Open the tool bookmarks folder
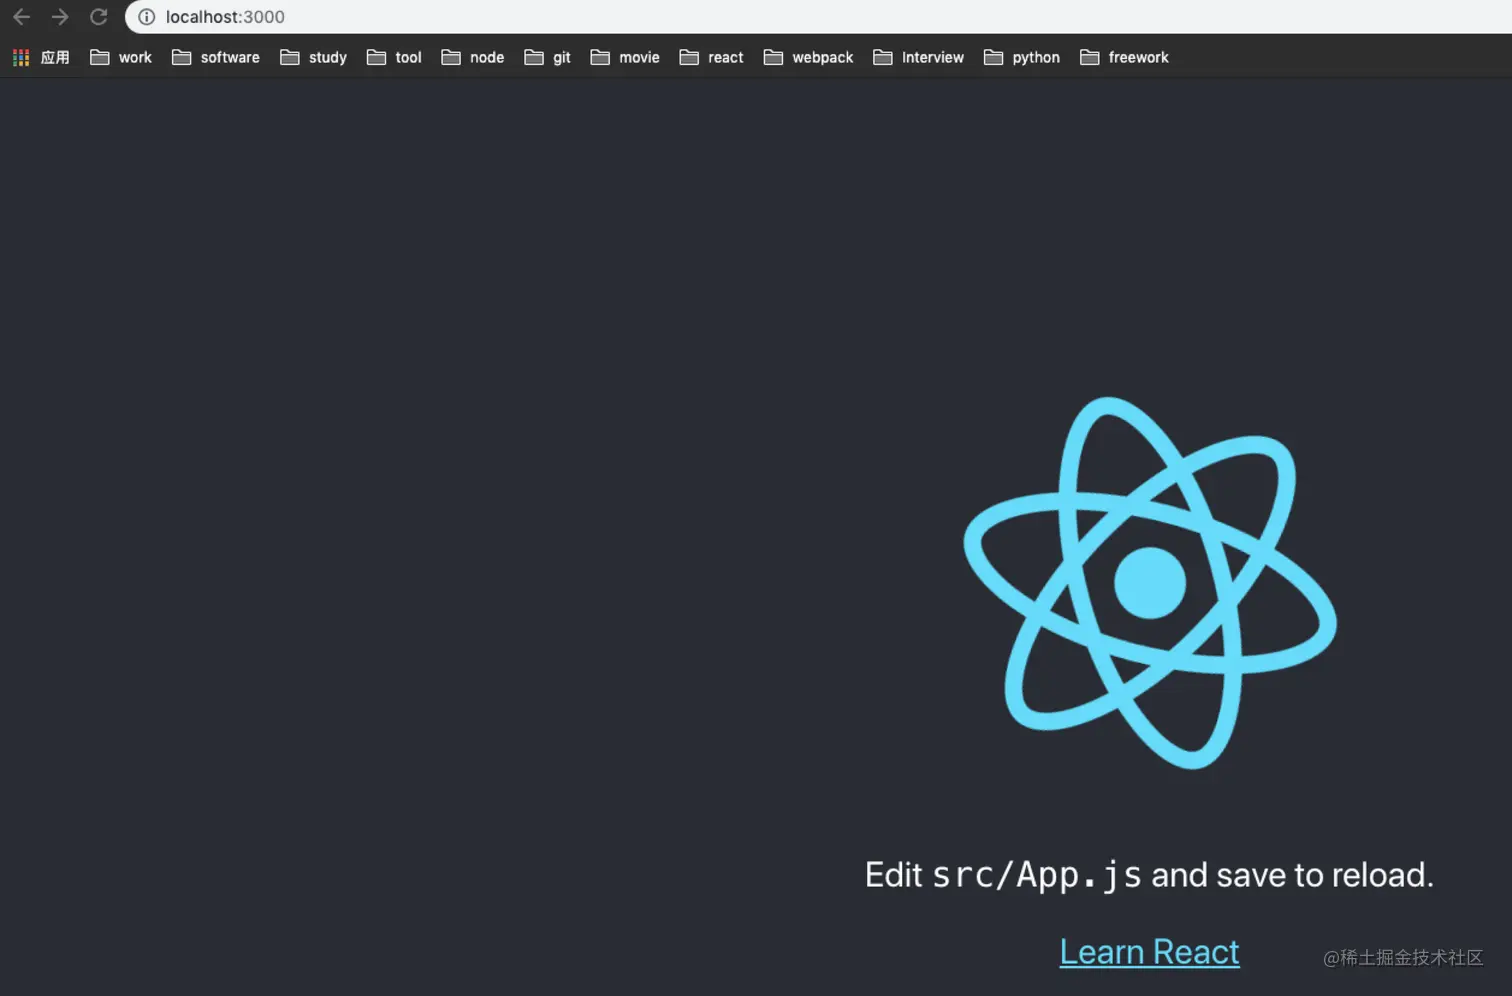This screenshot has height=996, width=1512. click(394, 58)
